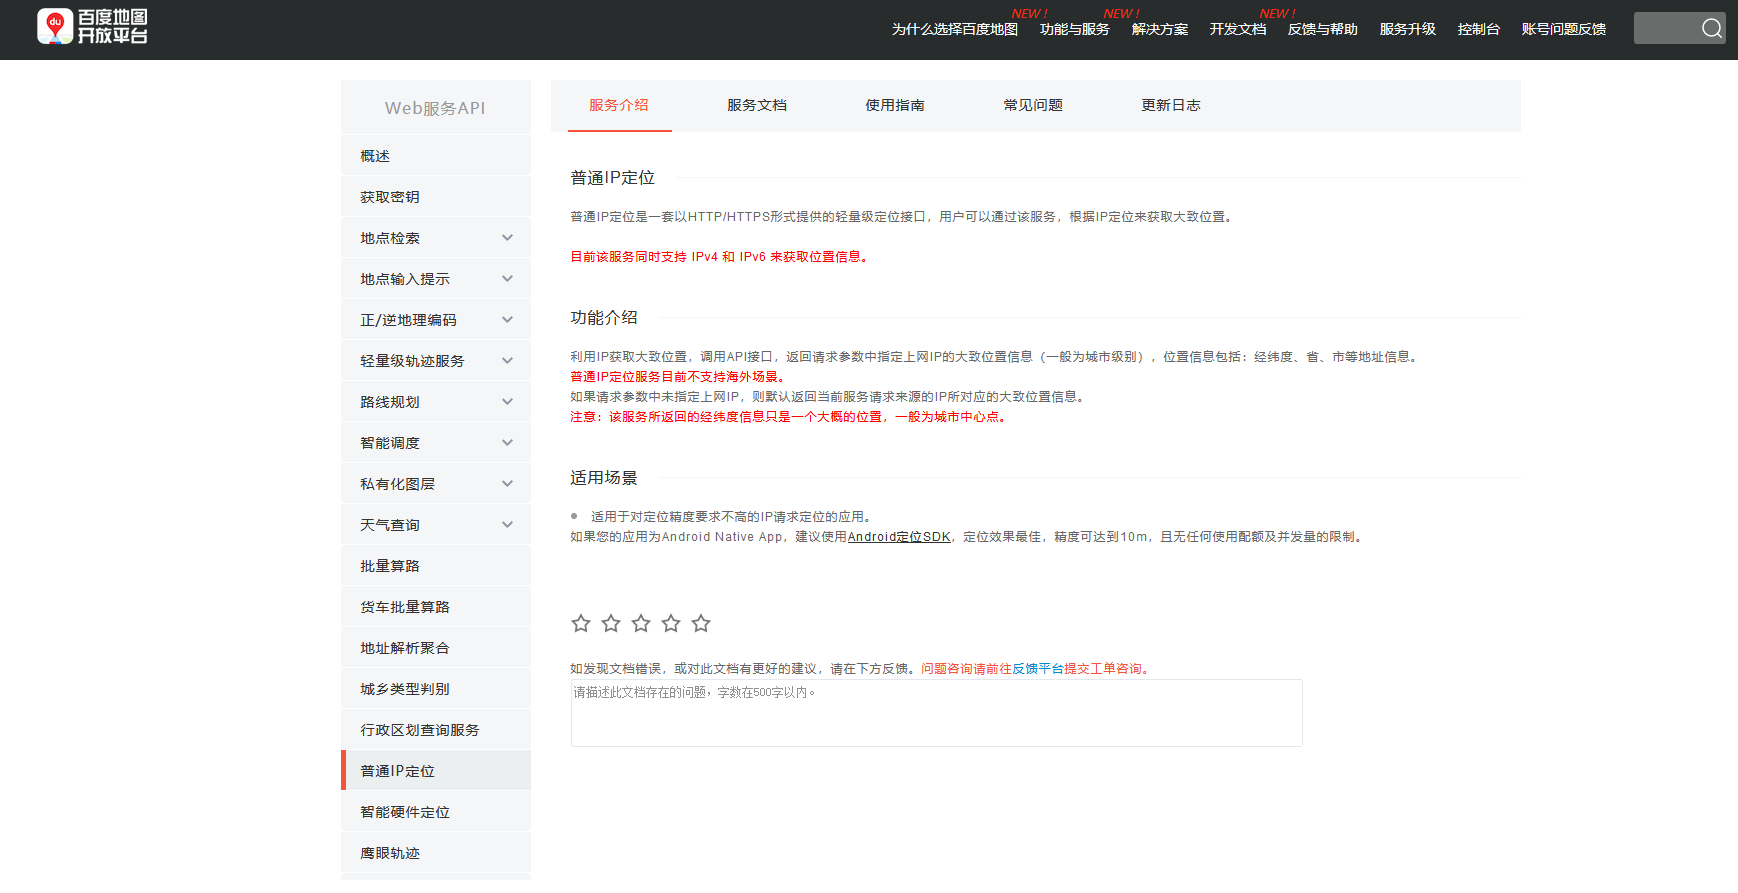Click the red 不支持海外场景 notice text
1738x893 pixels.
click(678, 377)
